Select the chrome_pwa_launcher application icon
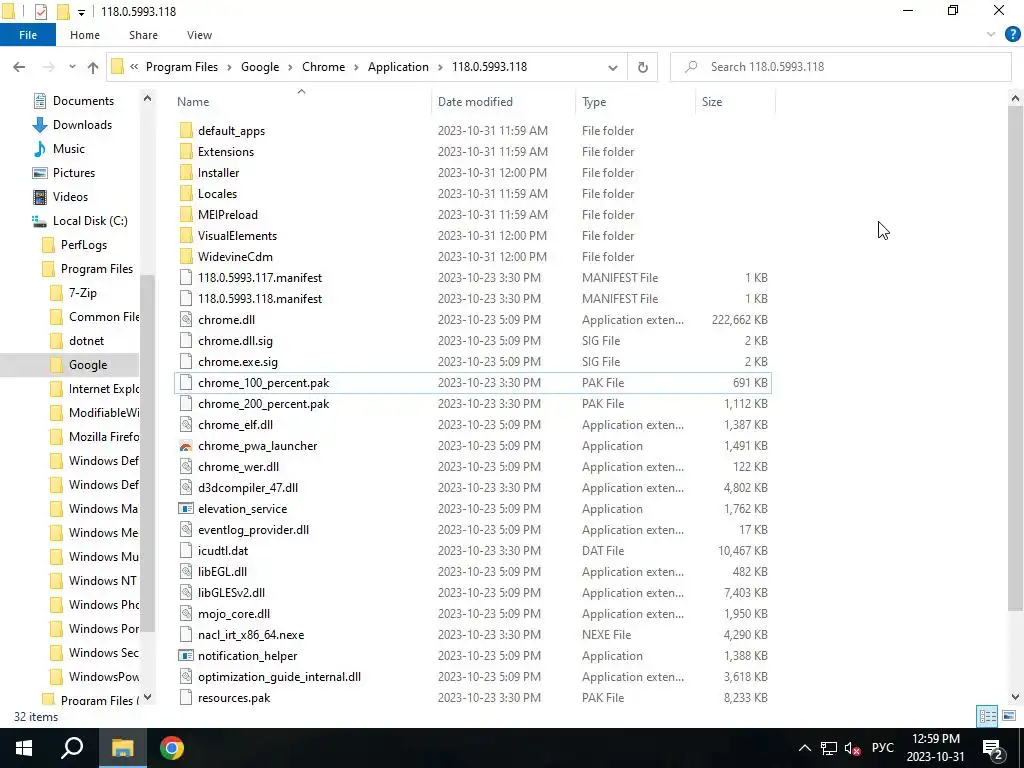Screen dimensions: 1024x768 [186, 445]
